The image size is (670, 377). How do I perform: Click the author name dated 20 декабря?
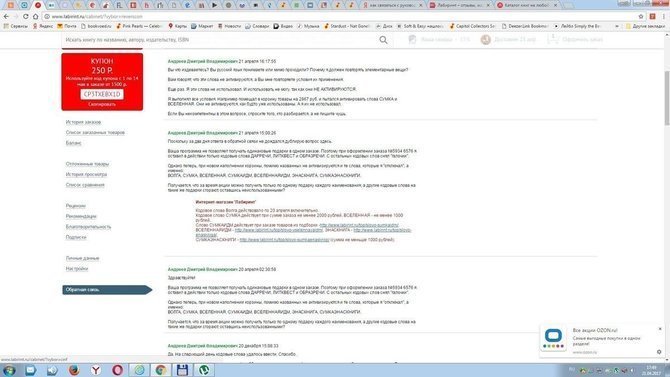pyautogui.click(x=202, y=346)
